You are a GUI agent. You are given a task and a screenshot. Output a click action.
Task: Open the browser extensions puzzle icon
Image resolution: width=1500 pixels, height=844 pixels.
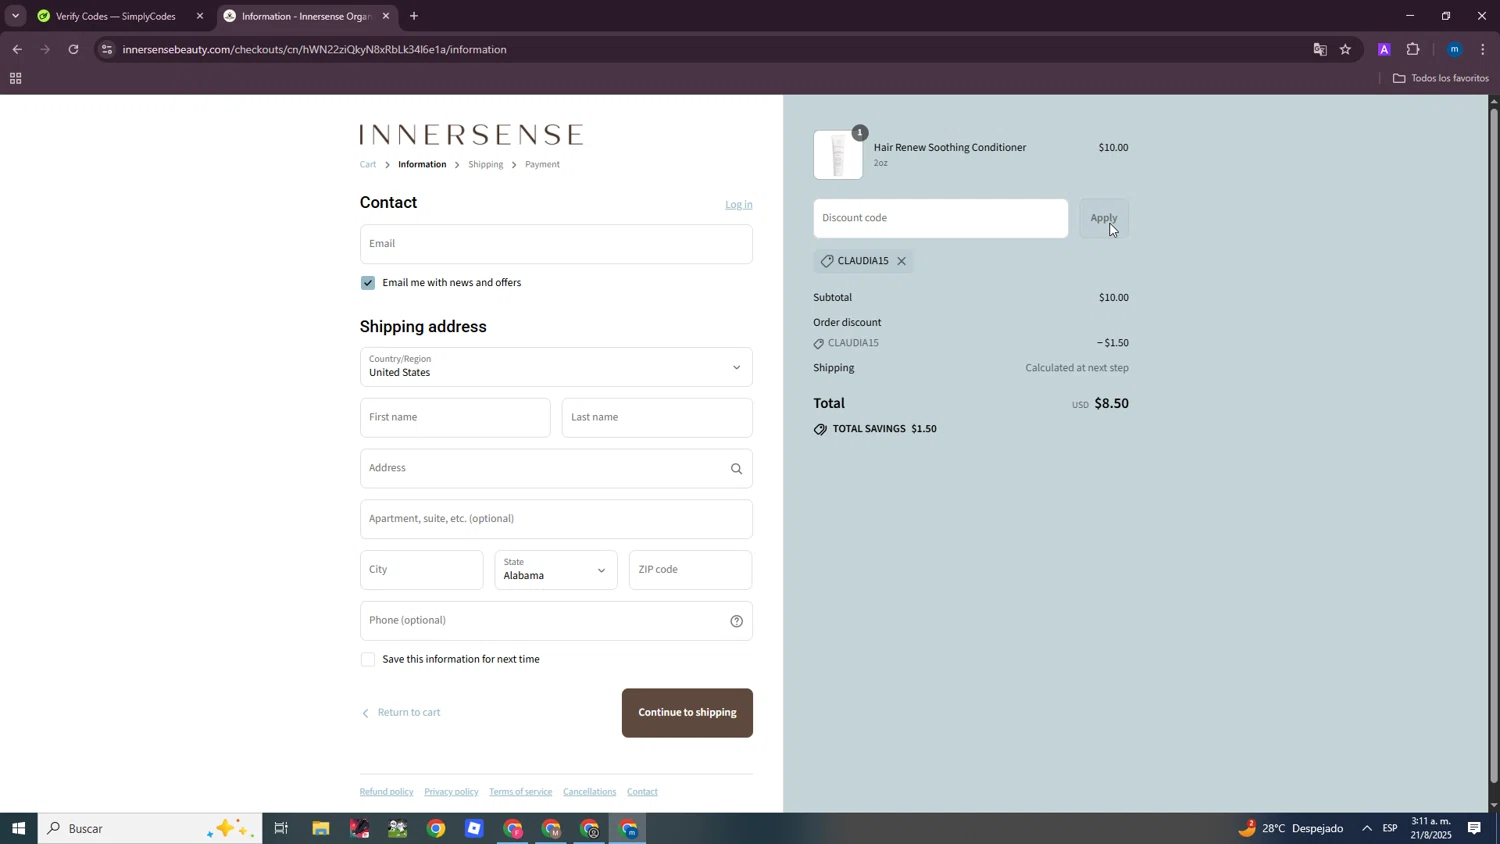(x=1413, y=49)
